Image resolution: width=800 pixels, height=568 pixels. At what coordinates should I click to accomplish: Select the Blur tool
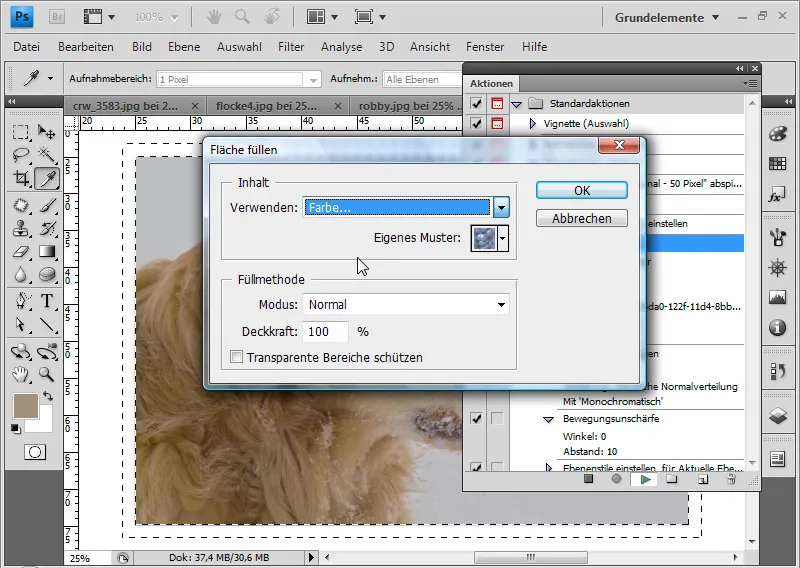(x=20, y=275)
